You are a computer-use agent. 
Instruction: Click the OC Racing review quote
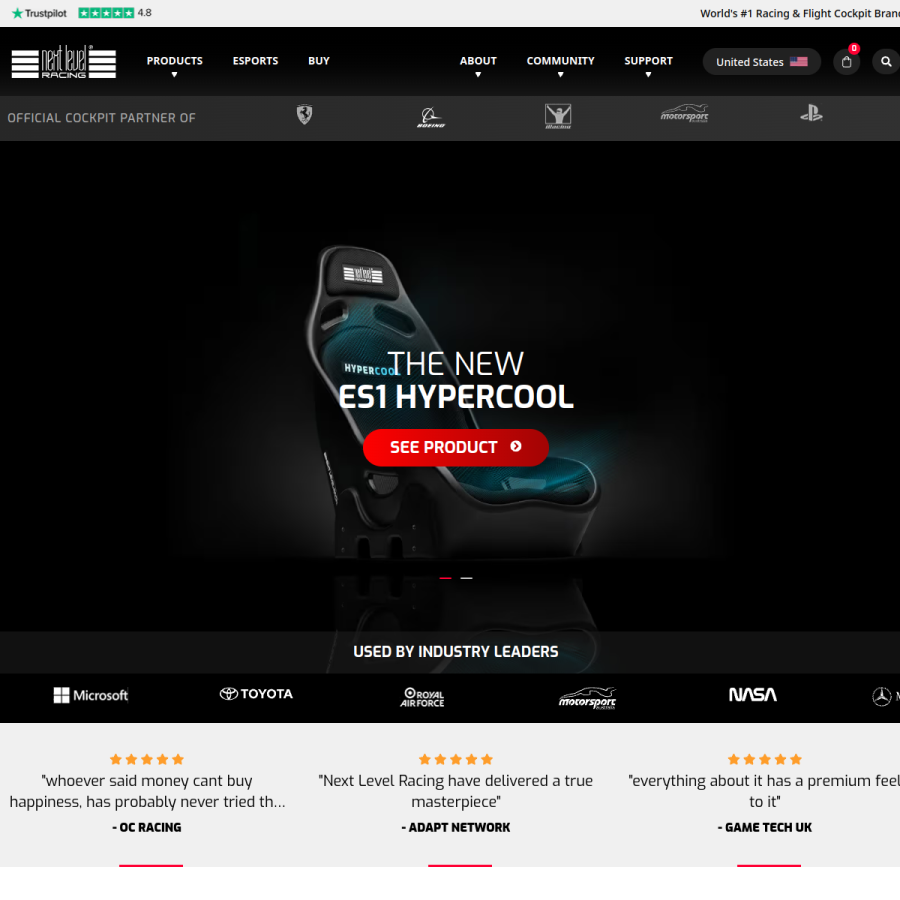coord(147,791)
